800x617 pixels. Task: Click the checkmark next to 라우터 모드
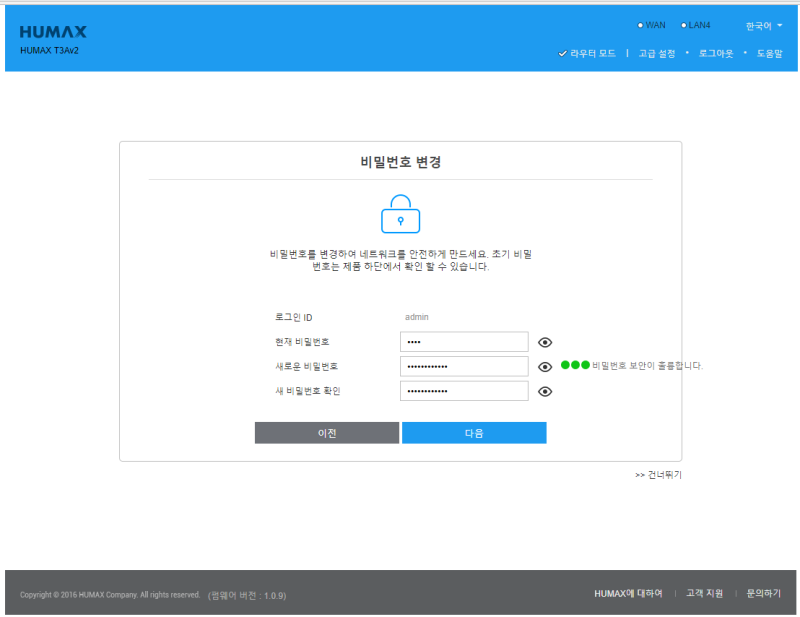pos(562,54)
